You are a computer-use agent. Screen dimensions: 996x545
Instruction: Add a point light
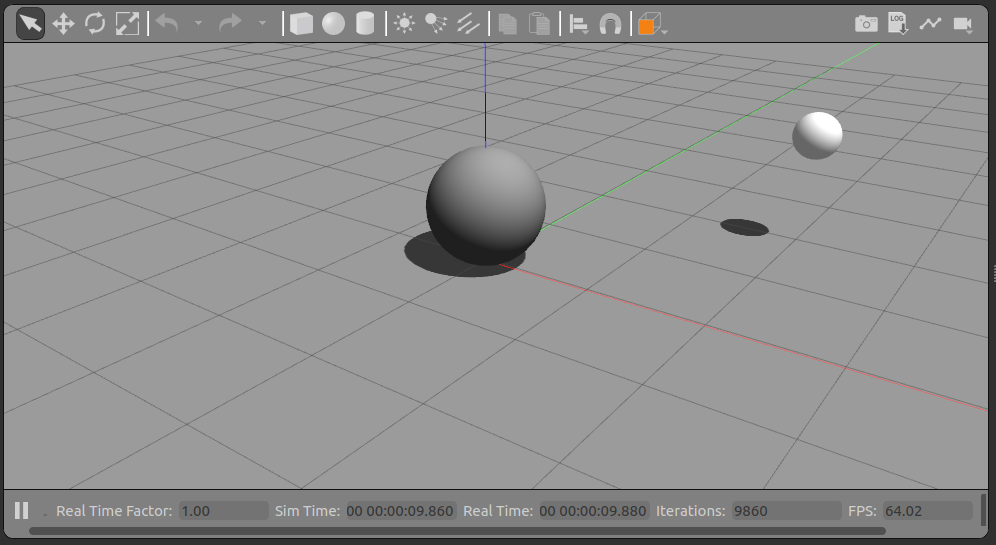[x=404, y=24]
